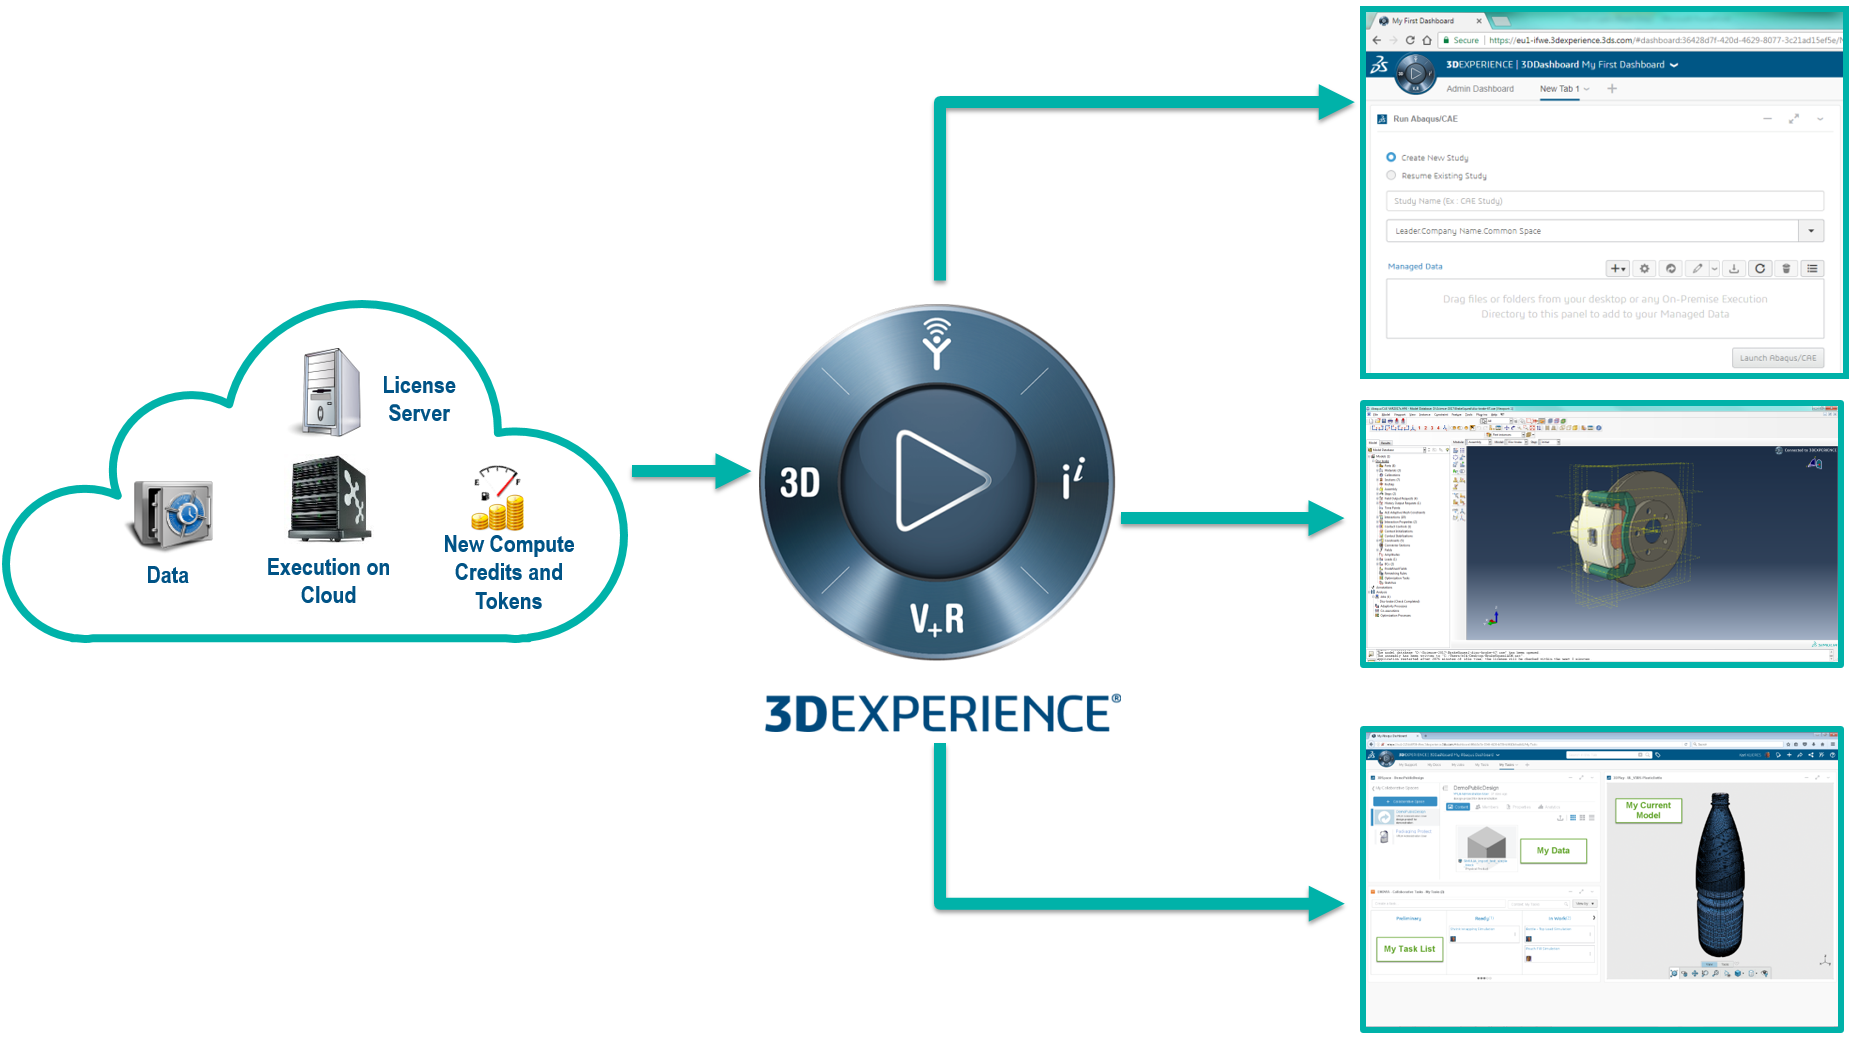Click the My Task List button in the lower dashboard

[x=1409, y=950]
